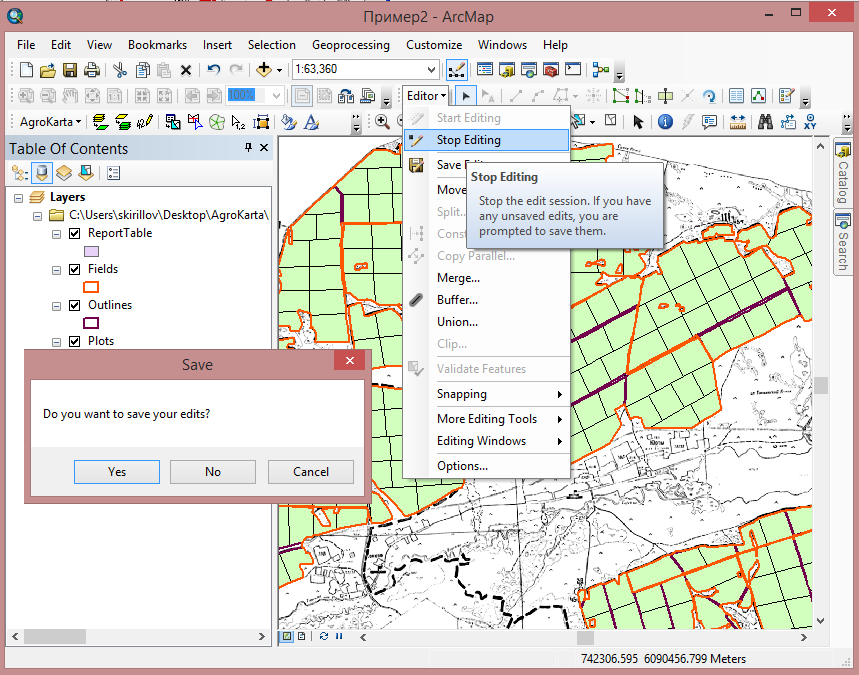Toggle the Outlines layer checkbox
This screenshot has height=675, width=859.
pos(73,305)
